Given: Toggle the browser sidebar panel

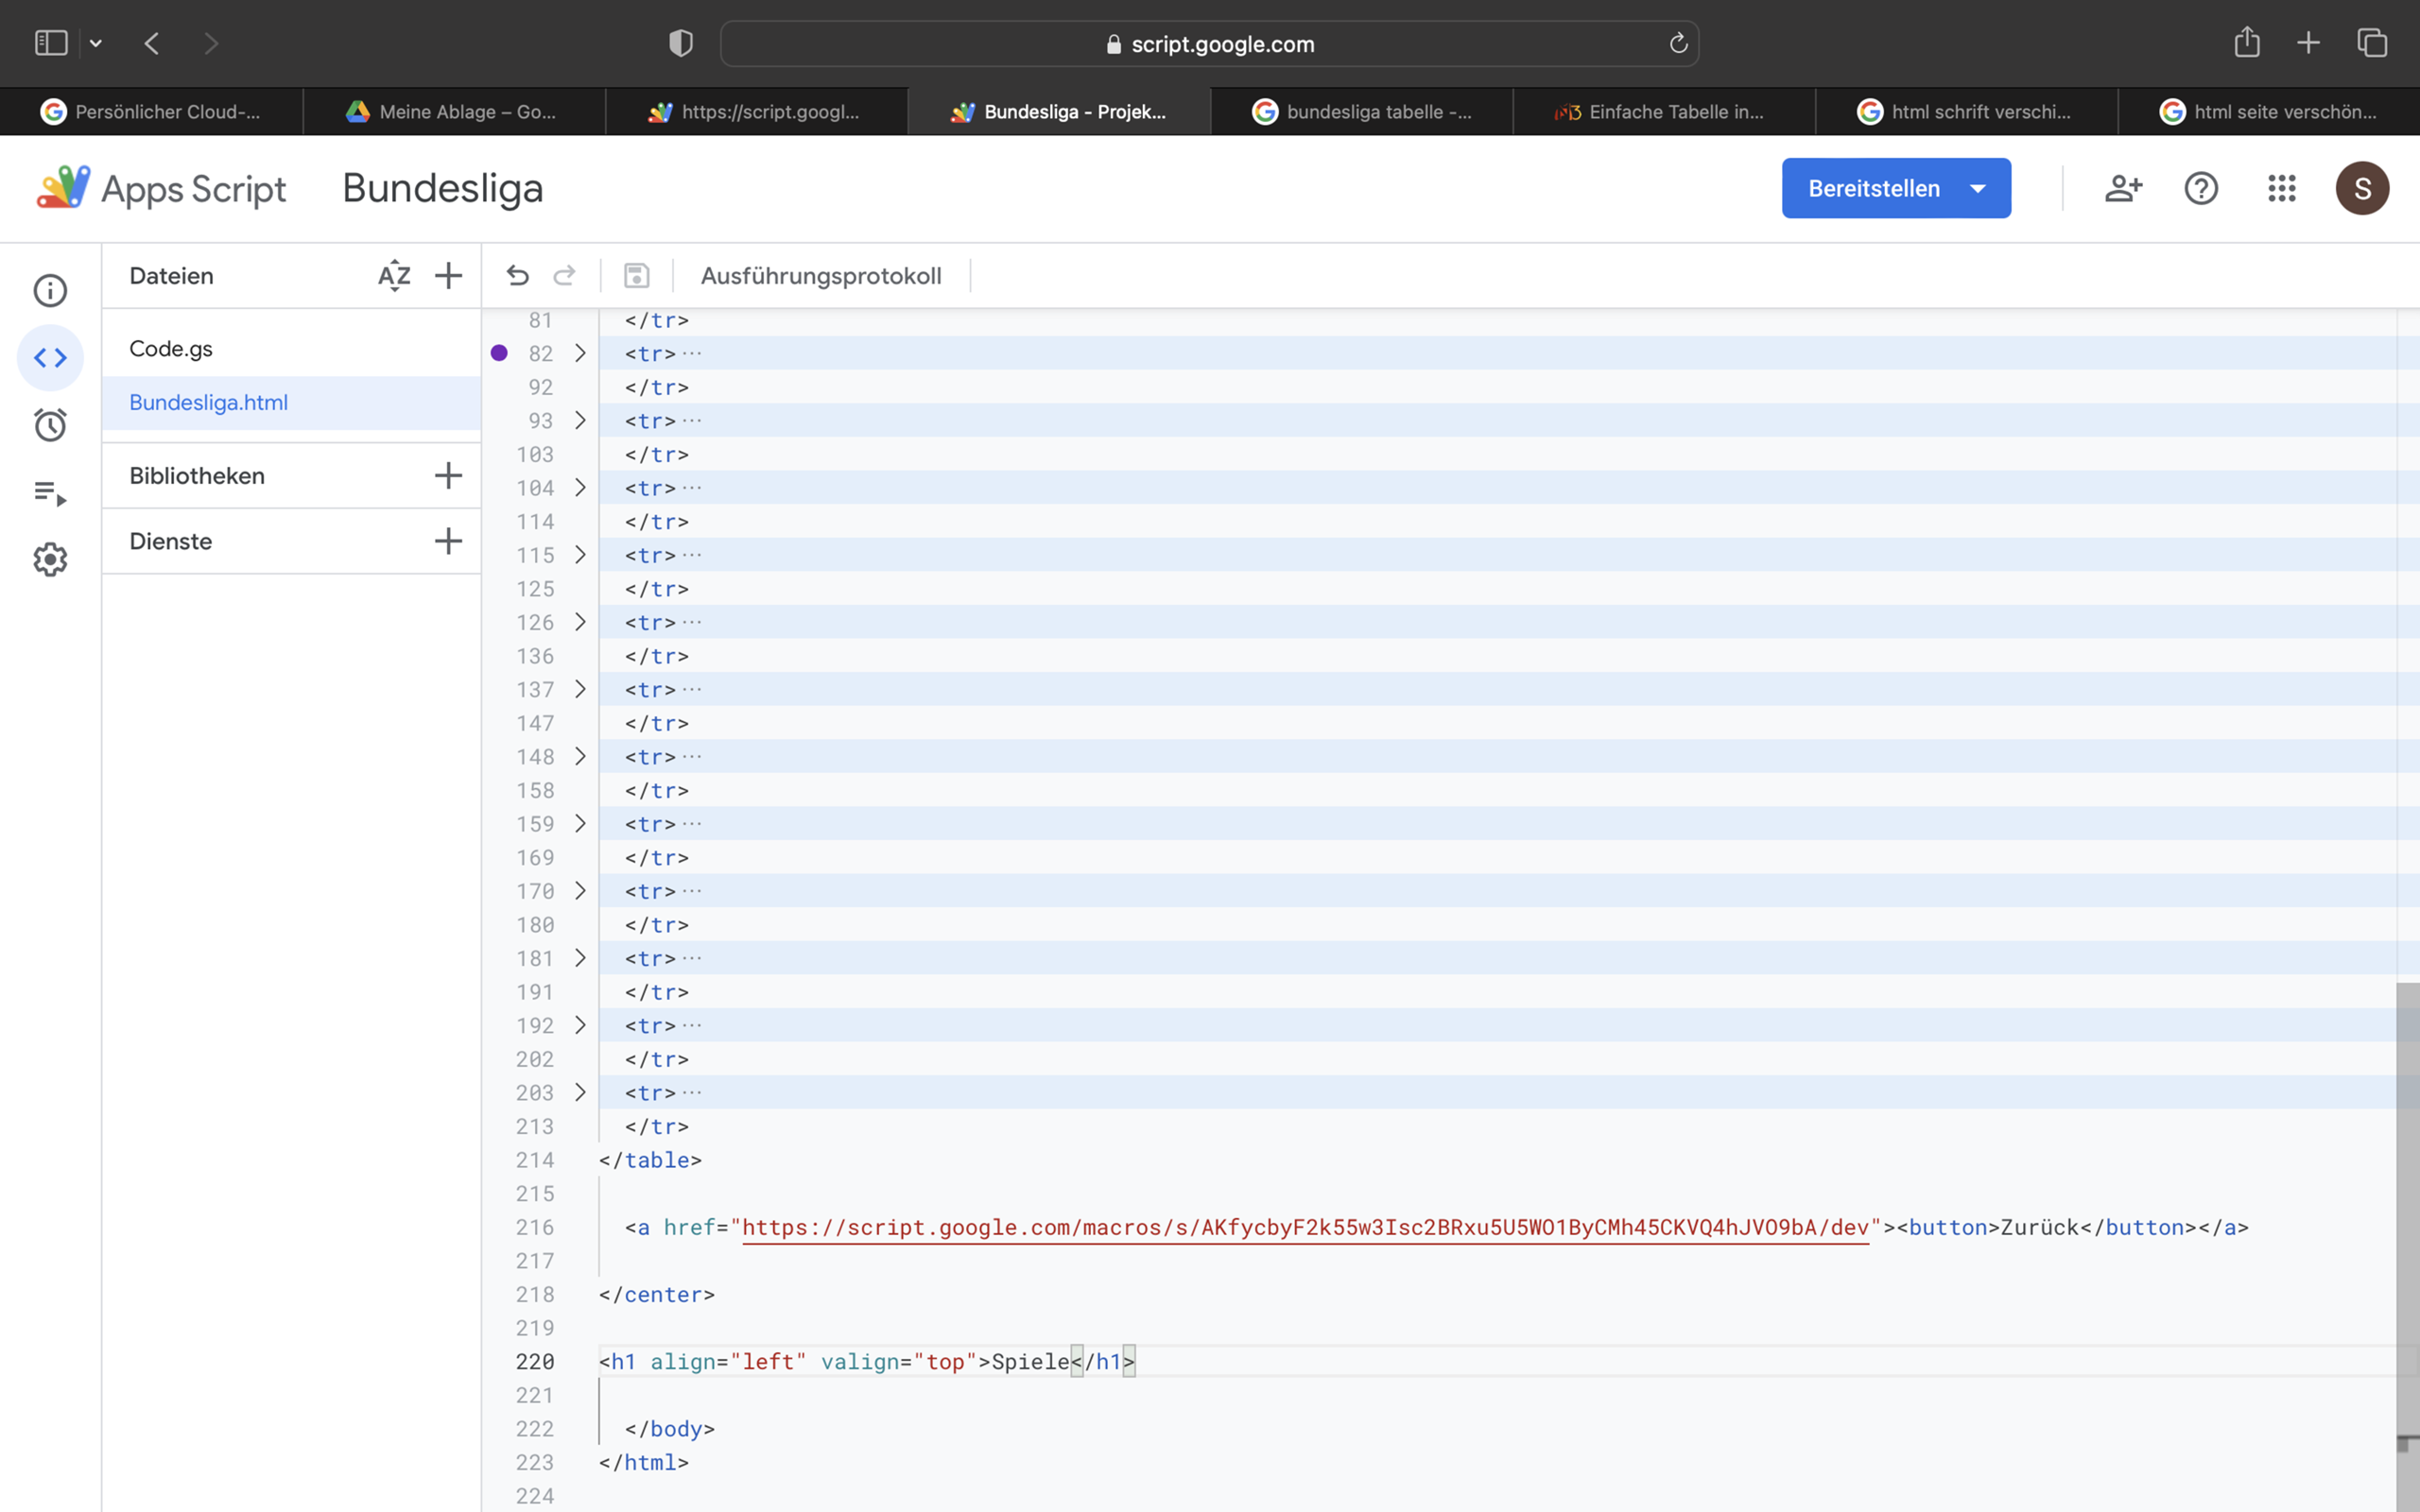Looking at the screenshot, I should (x=50, y=42).
